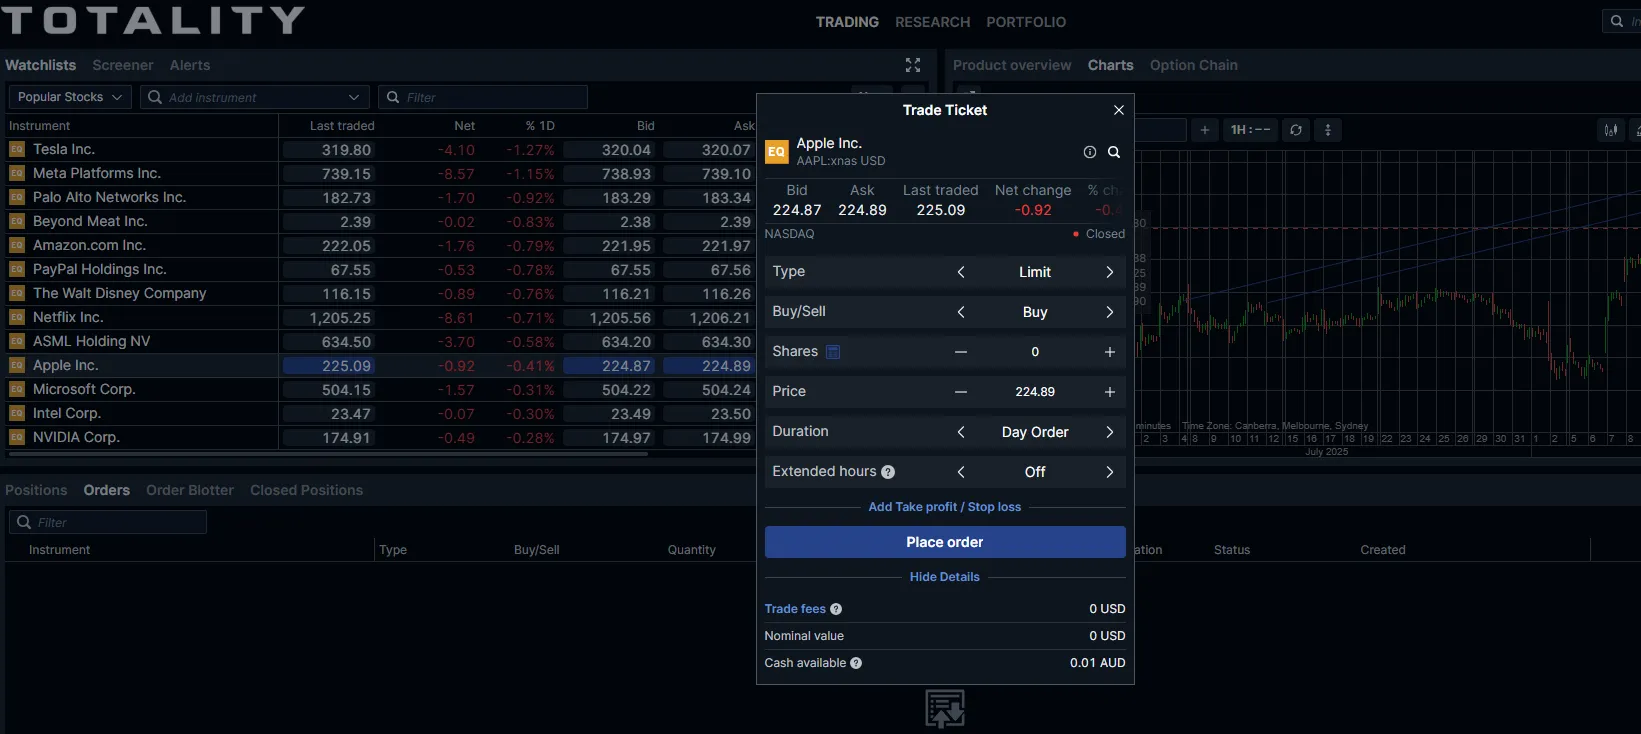This screenshot has width=1641, height=734.
Task: Expand the Add instrument dropdown arrow
Action: [x=353, y=97]
